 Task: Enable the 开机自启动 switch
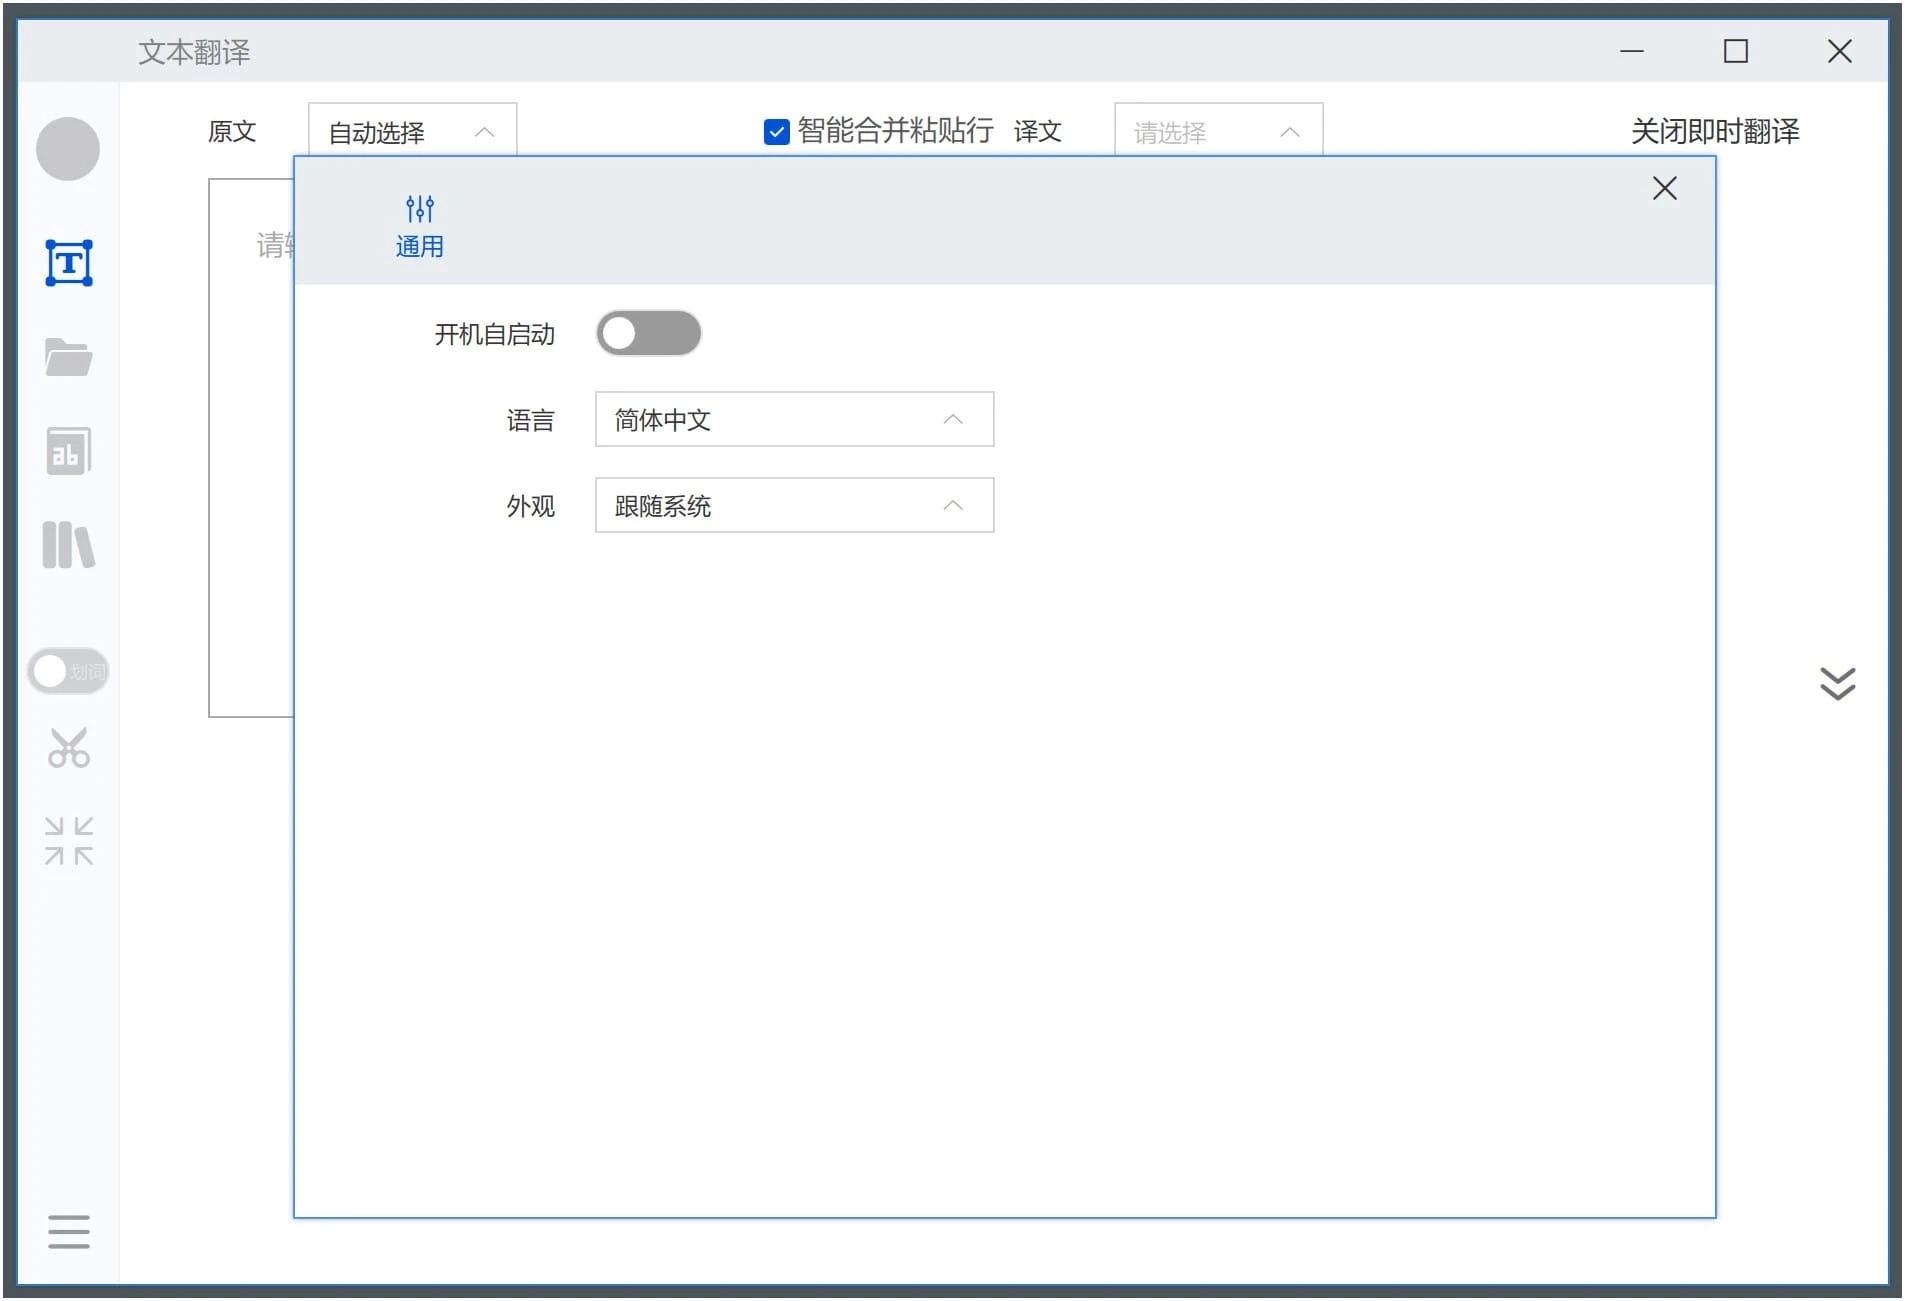[x=648, y=334]
